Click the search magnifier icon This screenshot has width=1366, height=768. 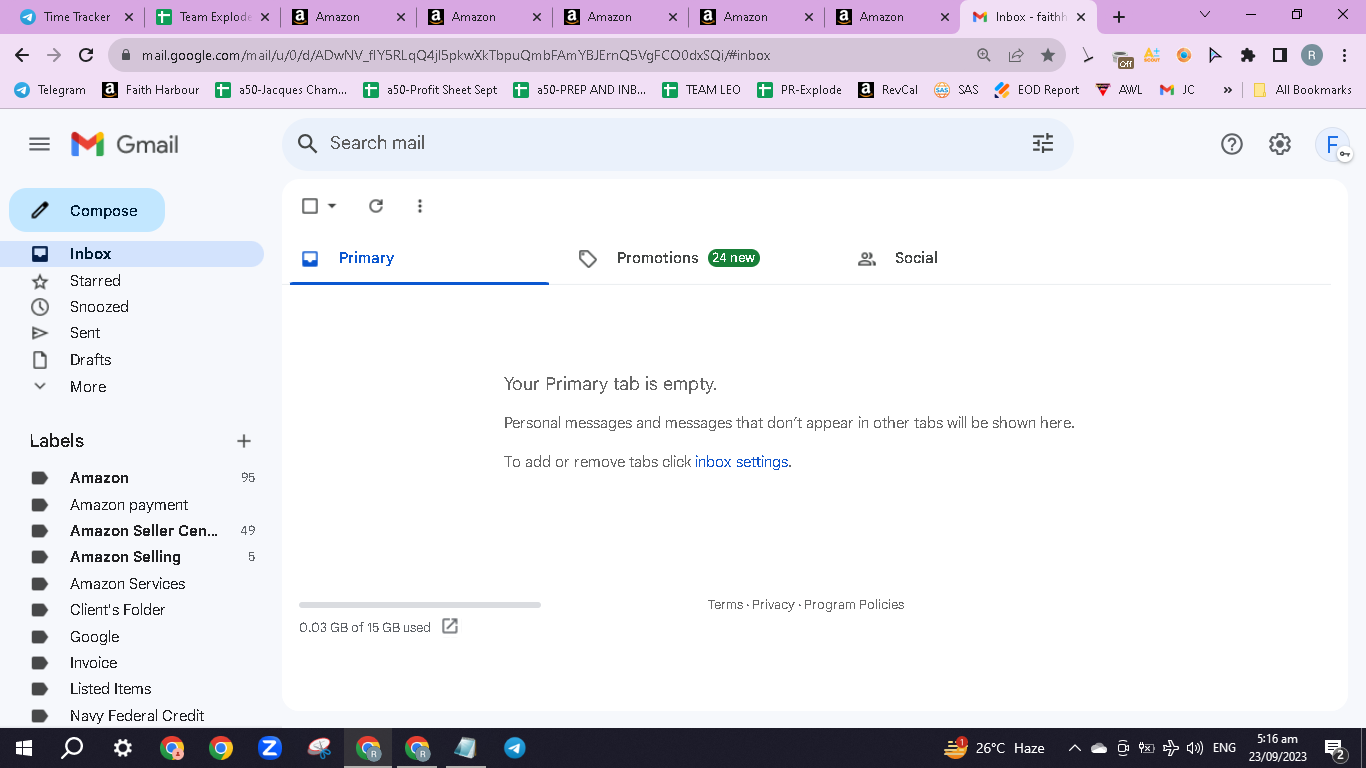308,144
